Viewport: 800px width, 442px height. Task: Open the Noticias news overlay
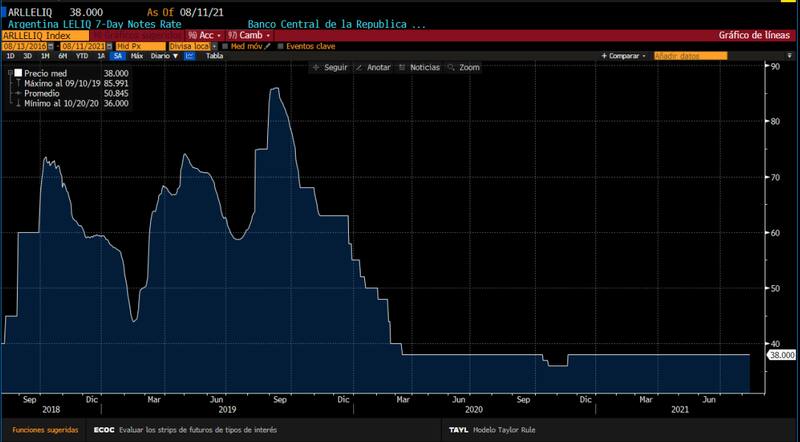[421, 67]
